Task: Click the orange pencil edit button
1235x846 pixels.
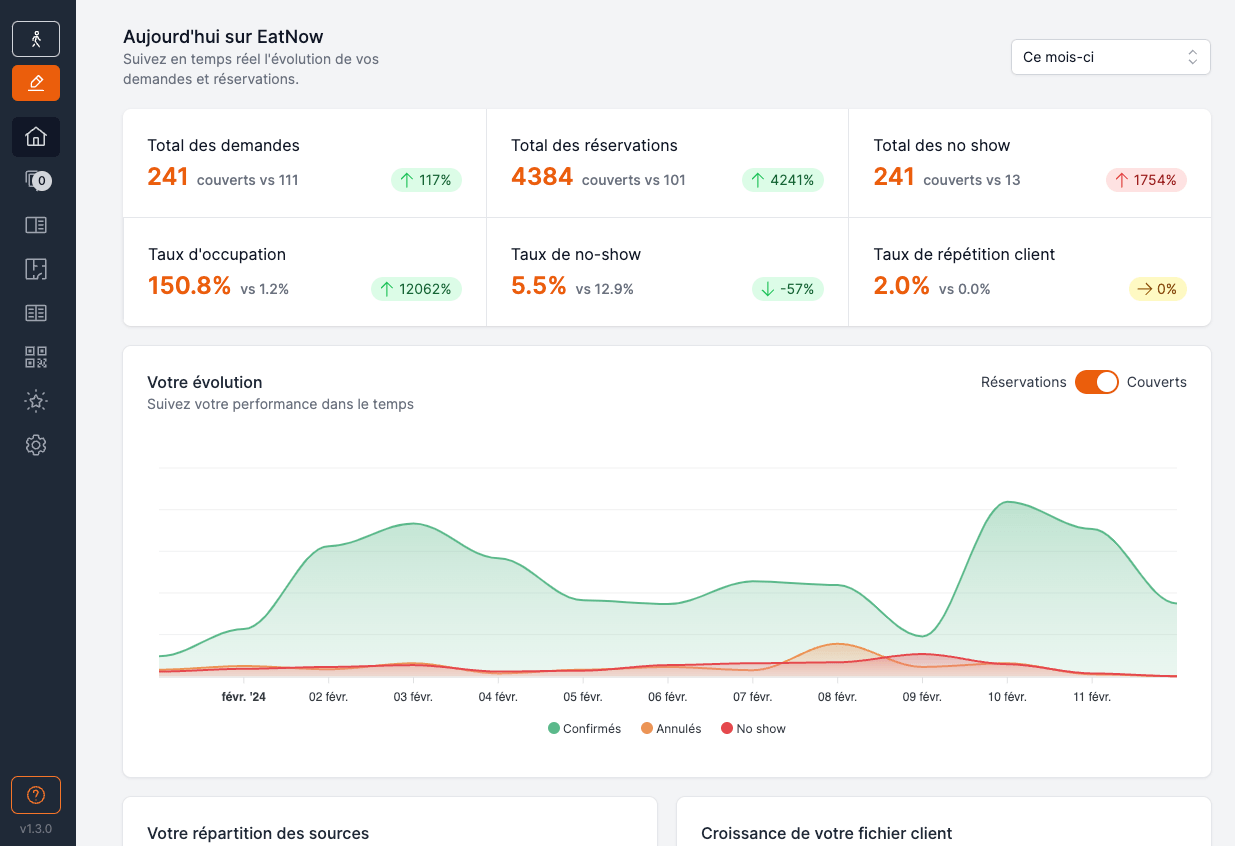Action: click(x=36, y=83)
